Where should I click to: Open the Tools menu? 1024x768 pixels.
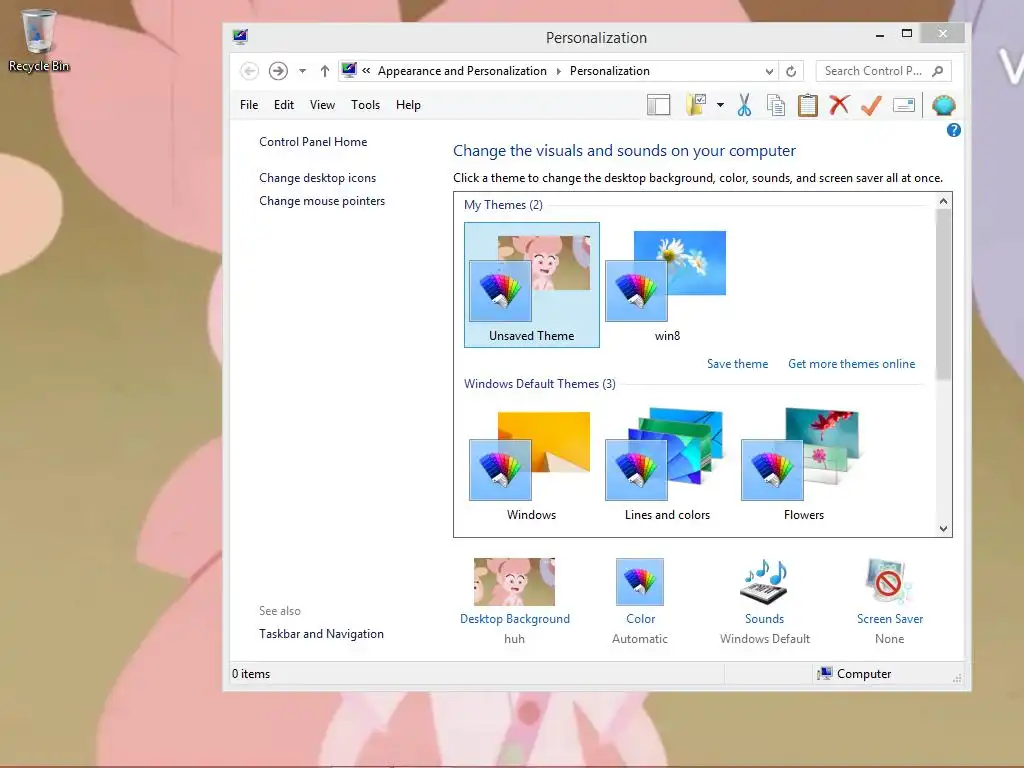click(x=365, y=104)
